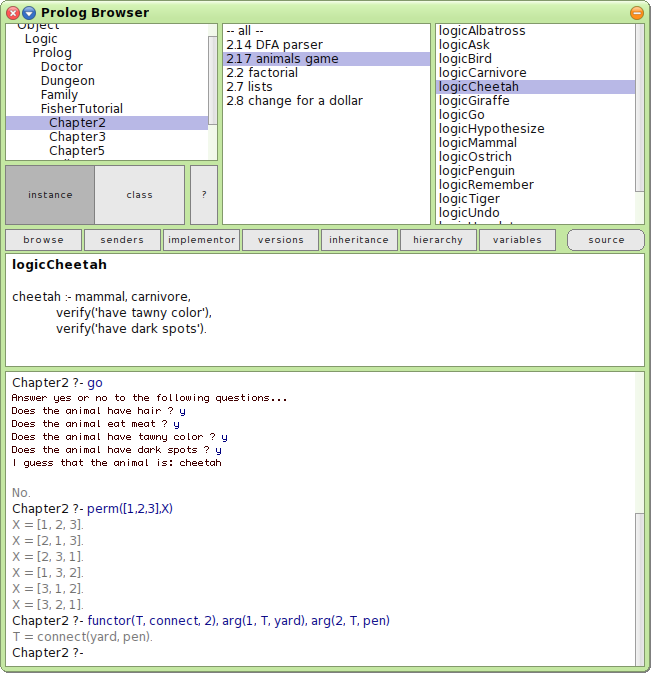Select logicPenguin method
Screen dimensions: 651x673
[536, 170]
